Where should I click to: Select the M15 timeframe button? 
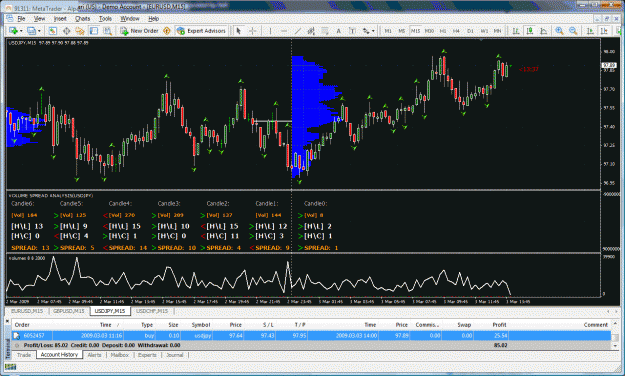point(415,31)
